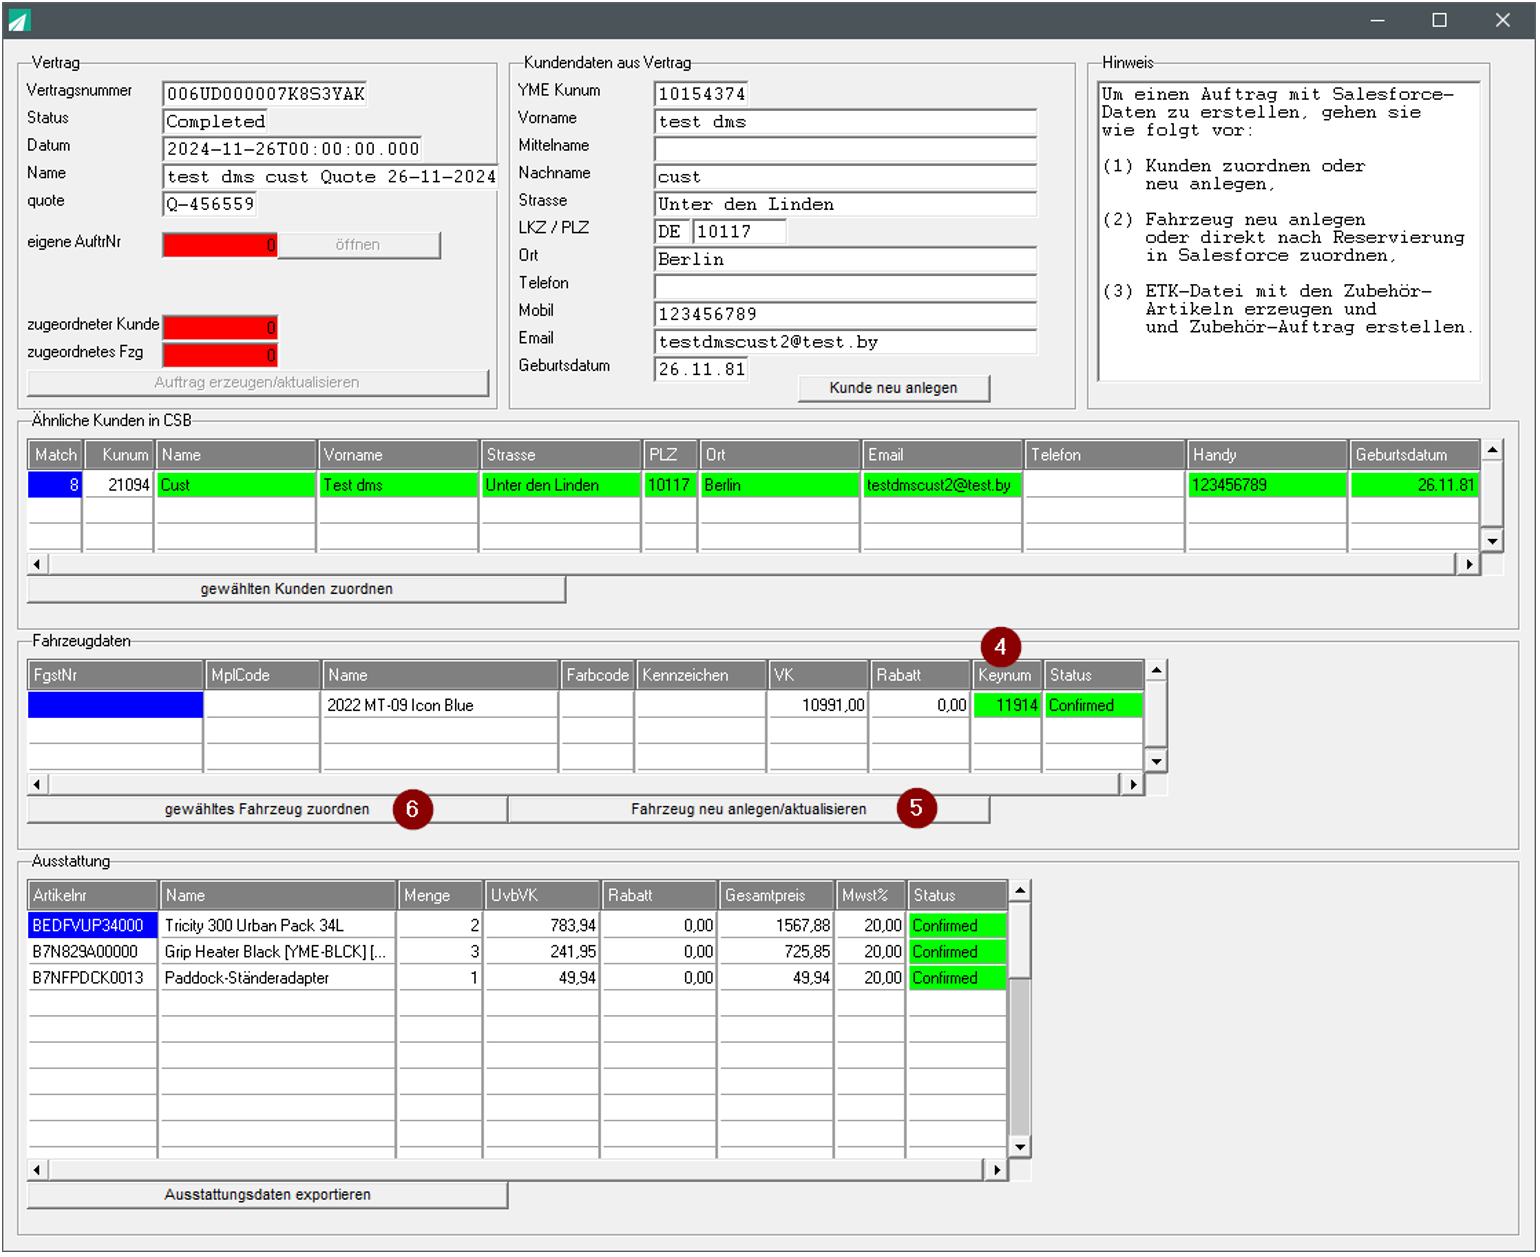The image size is (1540, 1257).
Task: Click the Datum field
Action: 292,149
